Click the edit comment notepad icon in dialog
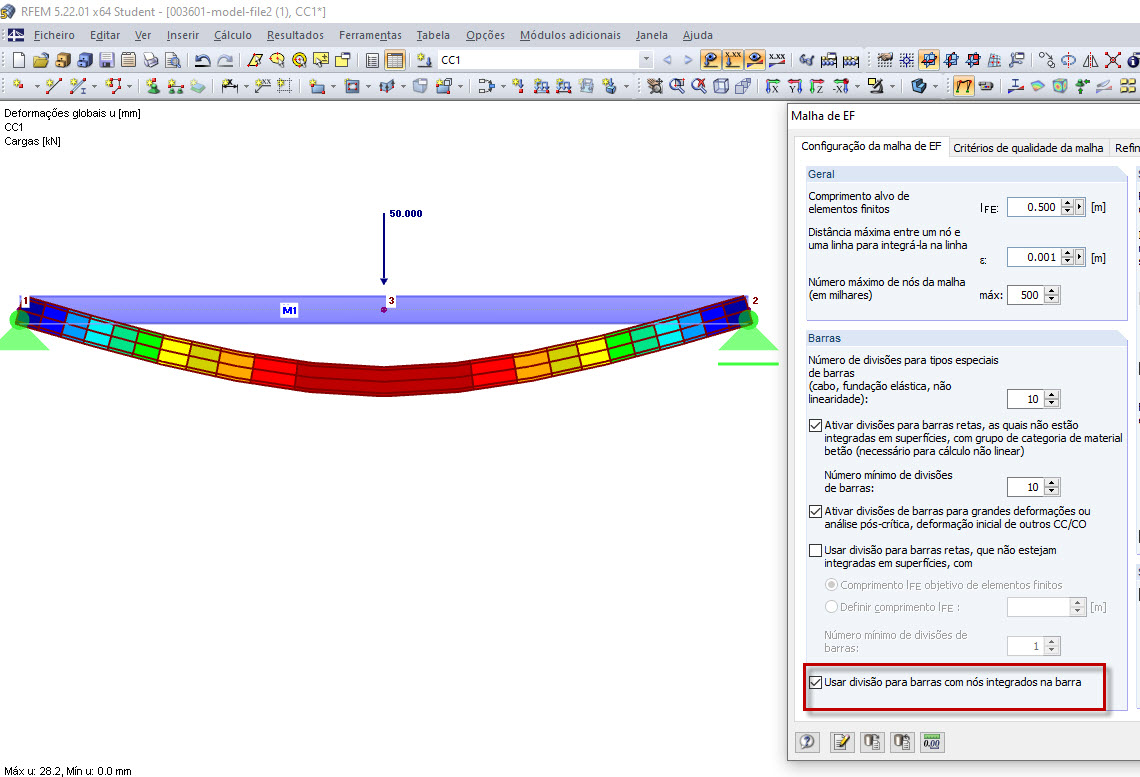 [841, 742]
